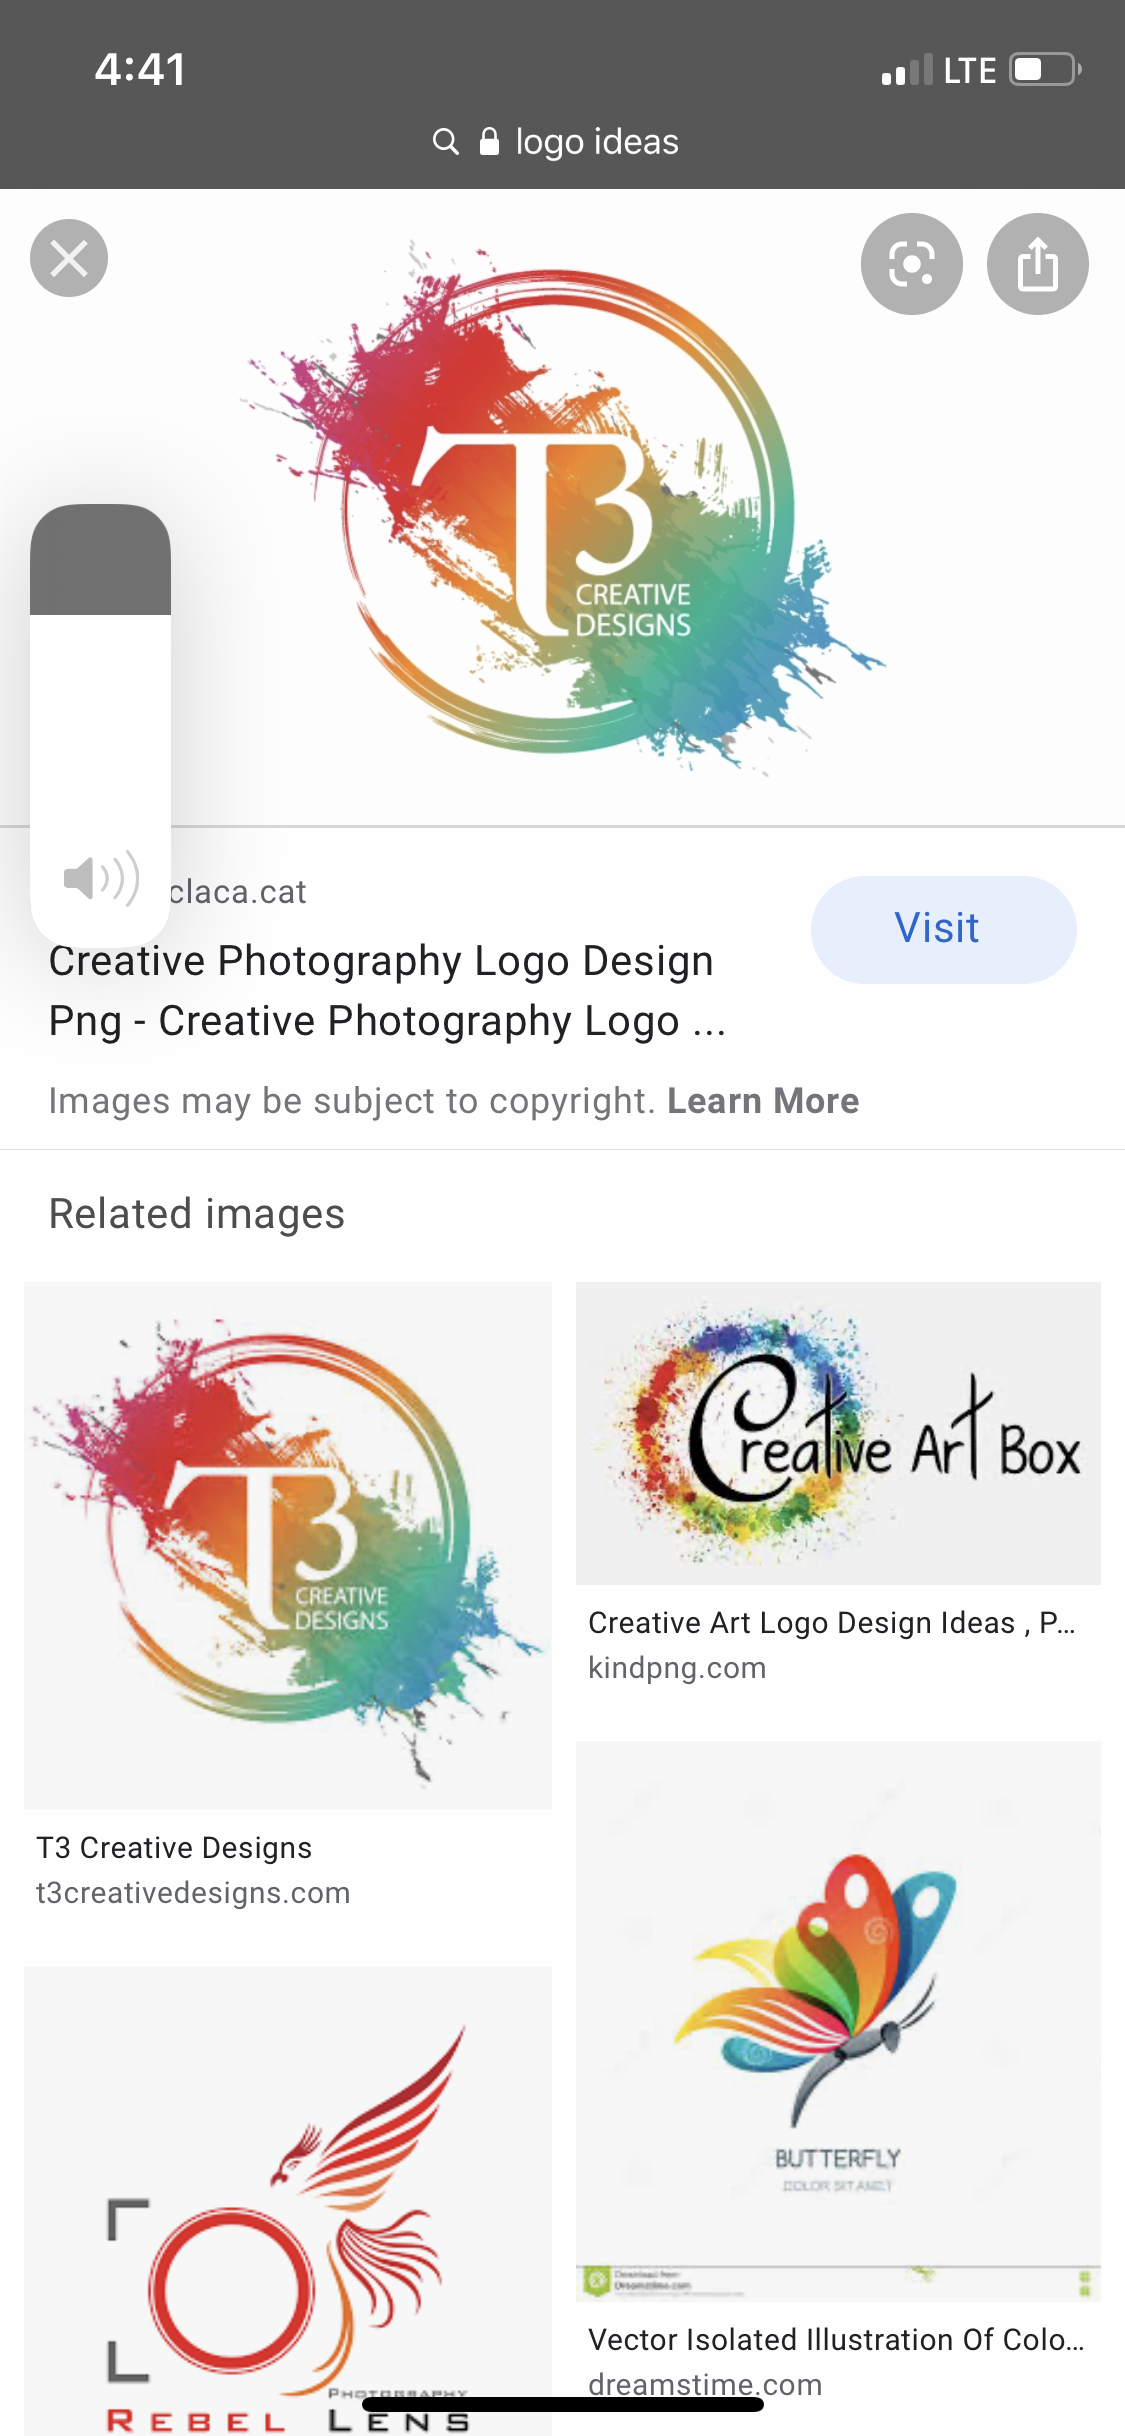The image size is (1125, 2436).
Task: Tap the battery indicator in status bar
Action: coord(1046,70)
